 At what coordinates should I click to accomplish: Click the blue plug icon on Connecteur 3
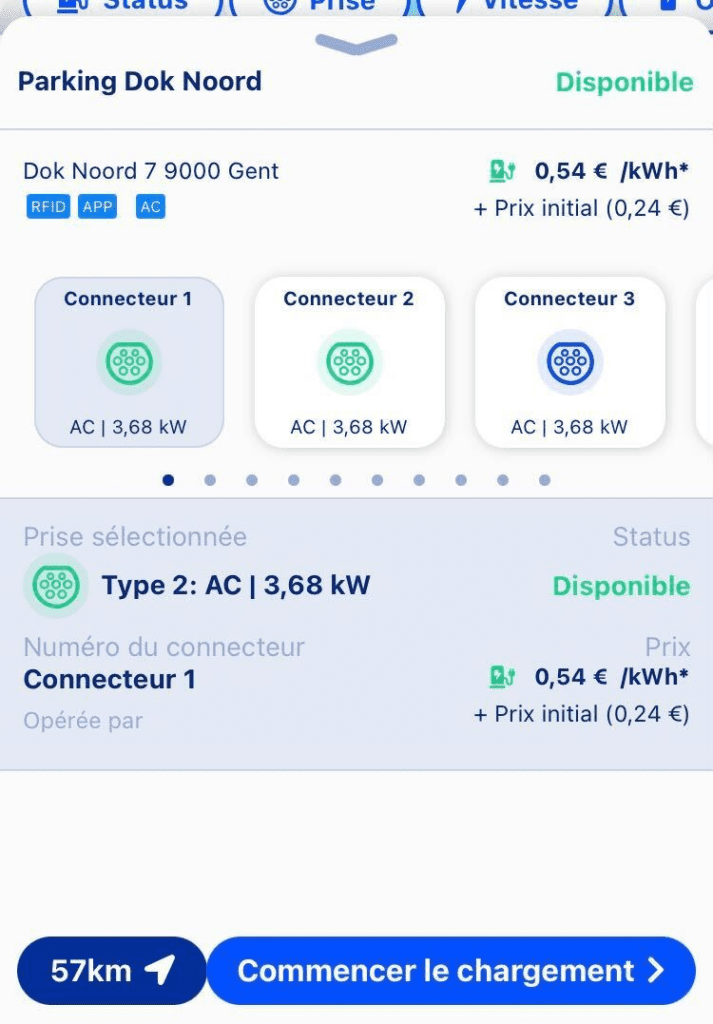tap(568, 361)
